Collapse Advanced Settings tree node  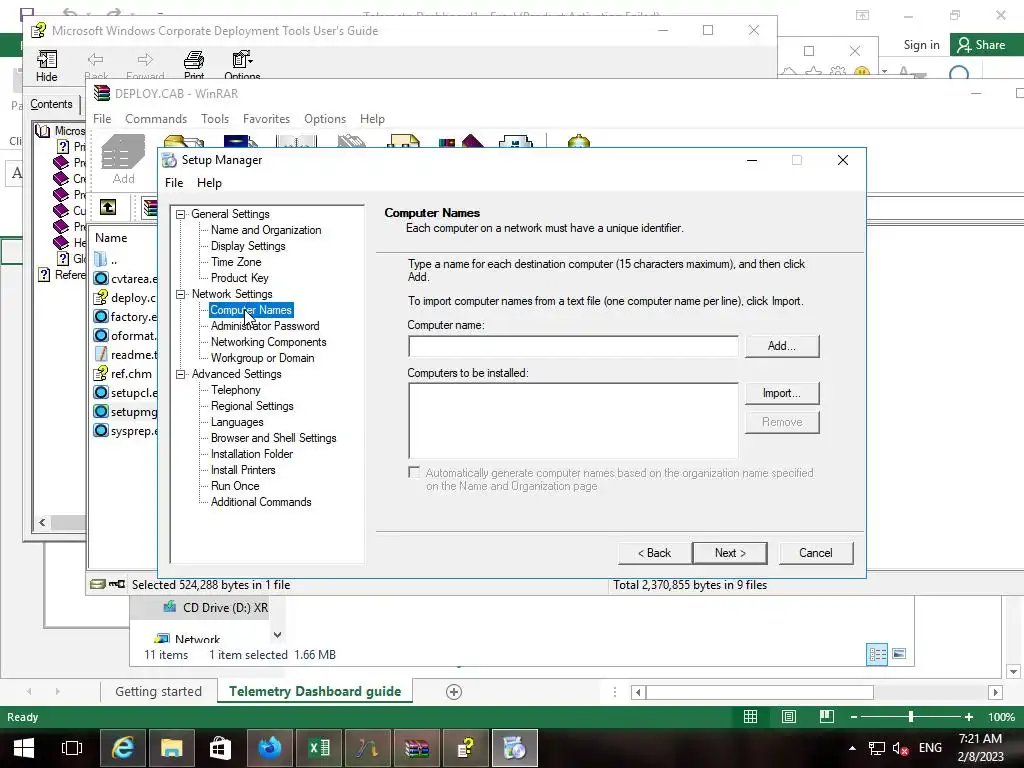tap(181, 374)
